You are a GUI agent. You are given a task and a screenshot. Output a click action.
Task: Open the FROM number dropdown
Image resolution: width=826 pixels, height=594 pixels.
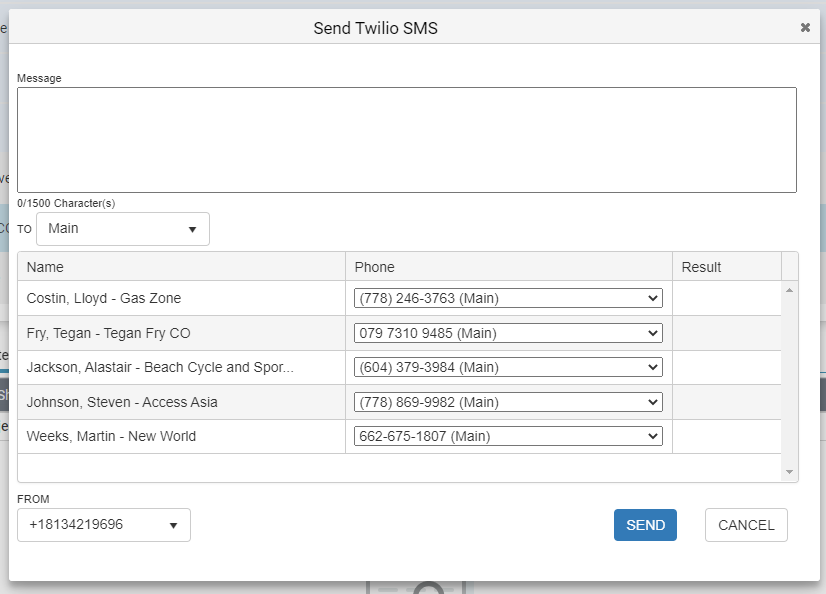click(104, 525)
